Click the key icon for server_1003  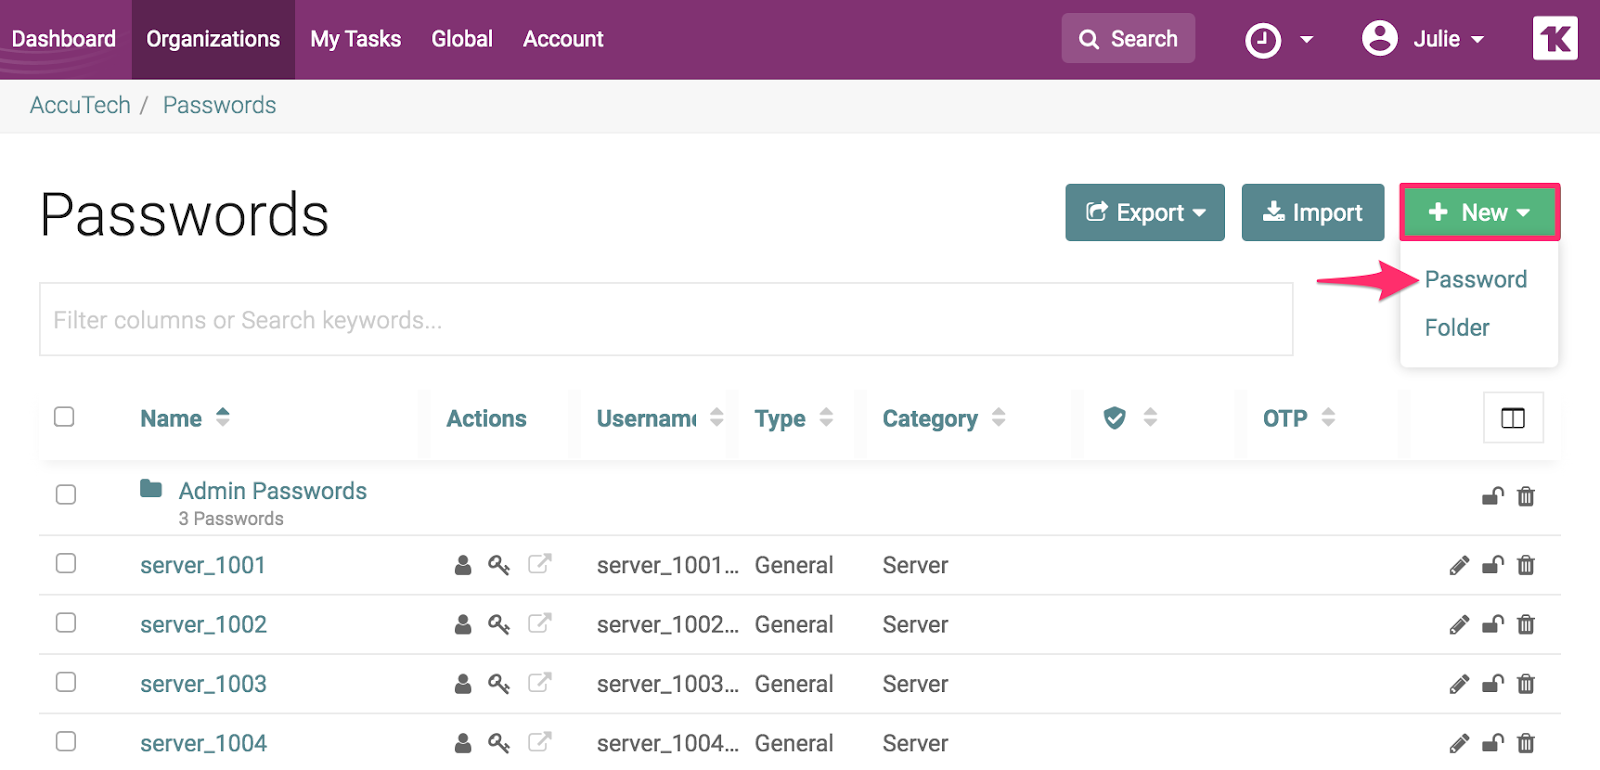(x=498, y=684)
